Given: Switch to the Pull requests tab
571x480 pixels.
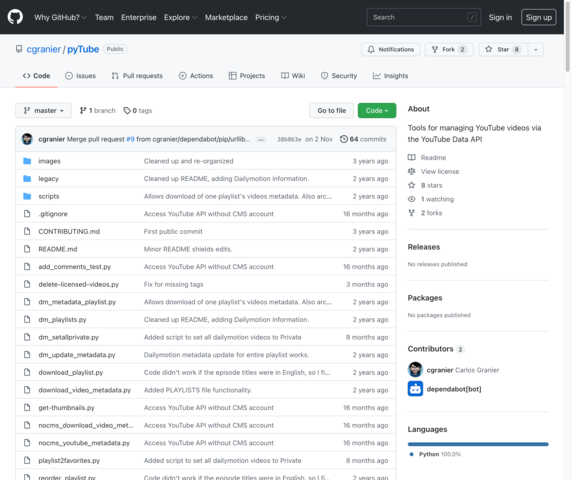Looking at the screenshot, I should [x=137, y=76].
